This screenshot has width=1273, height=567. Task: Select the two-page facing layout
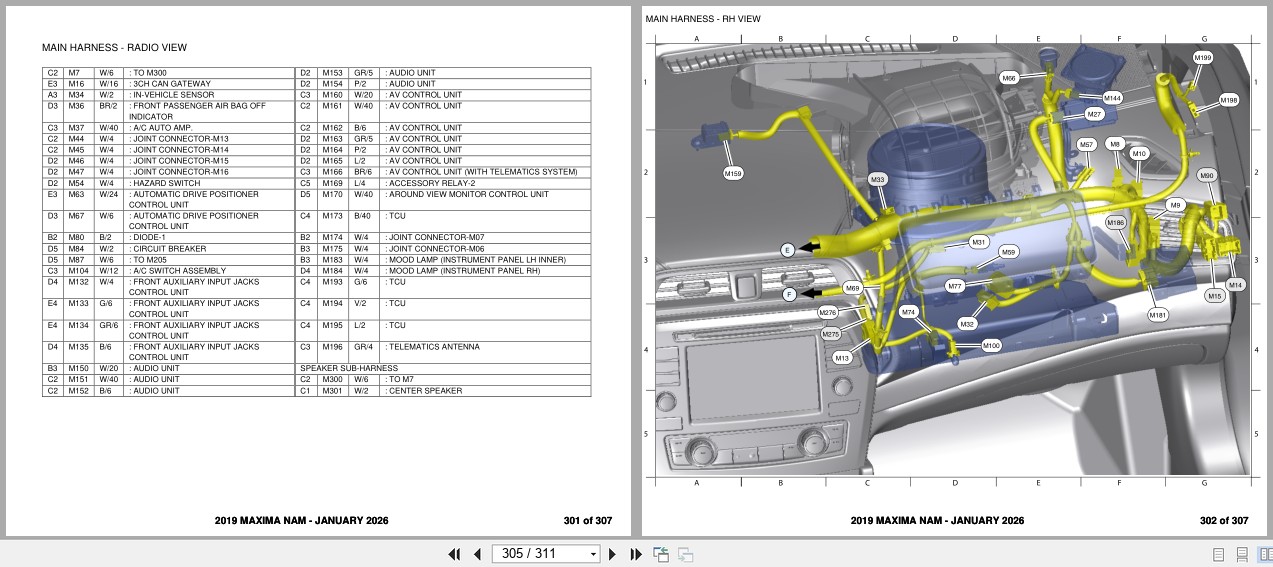[1264, 554]
